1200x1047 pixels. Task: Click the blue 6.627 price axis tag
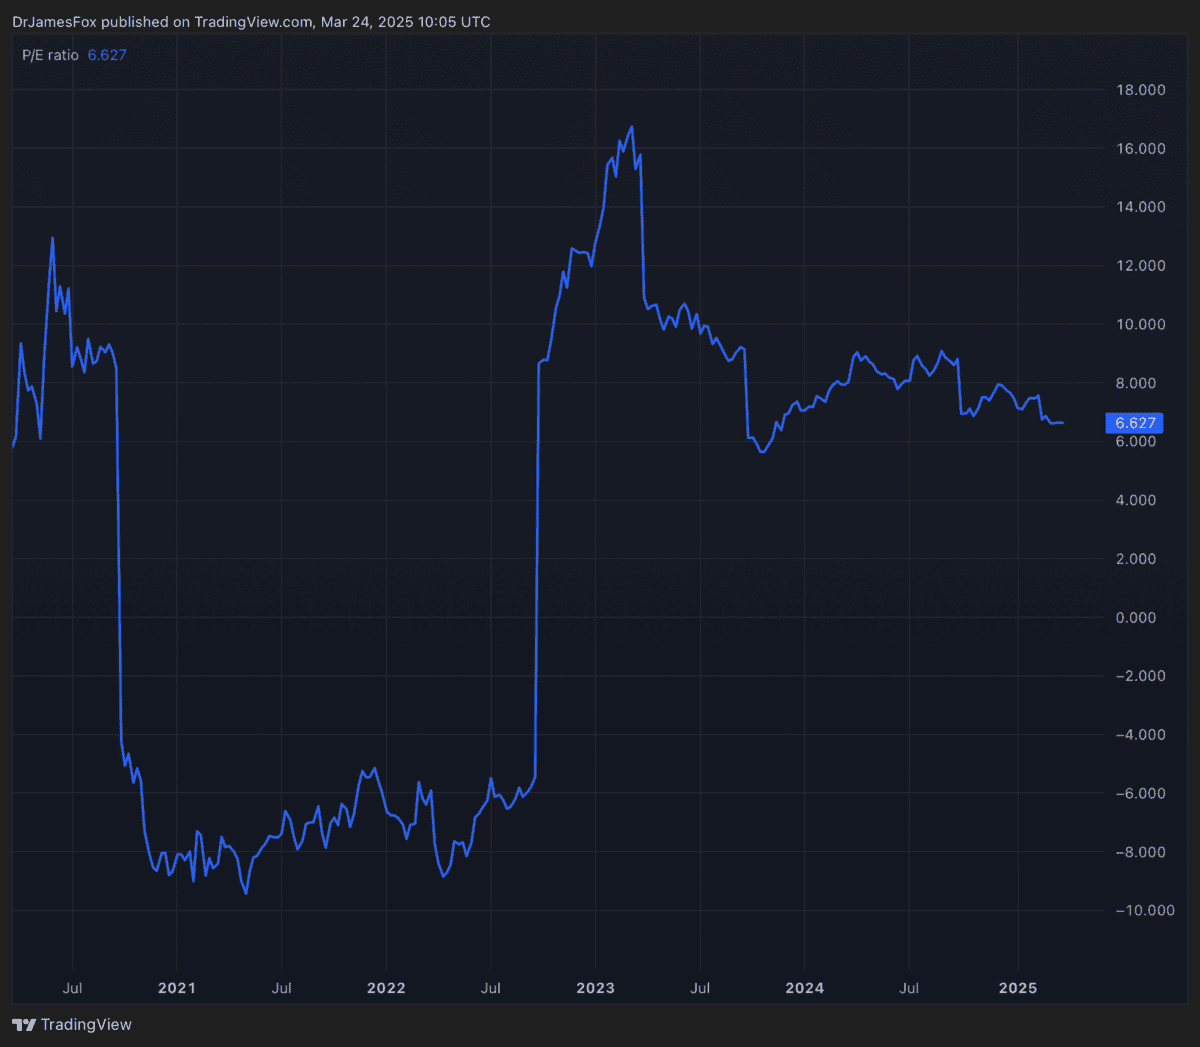1135,423
